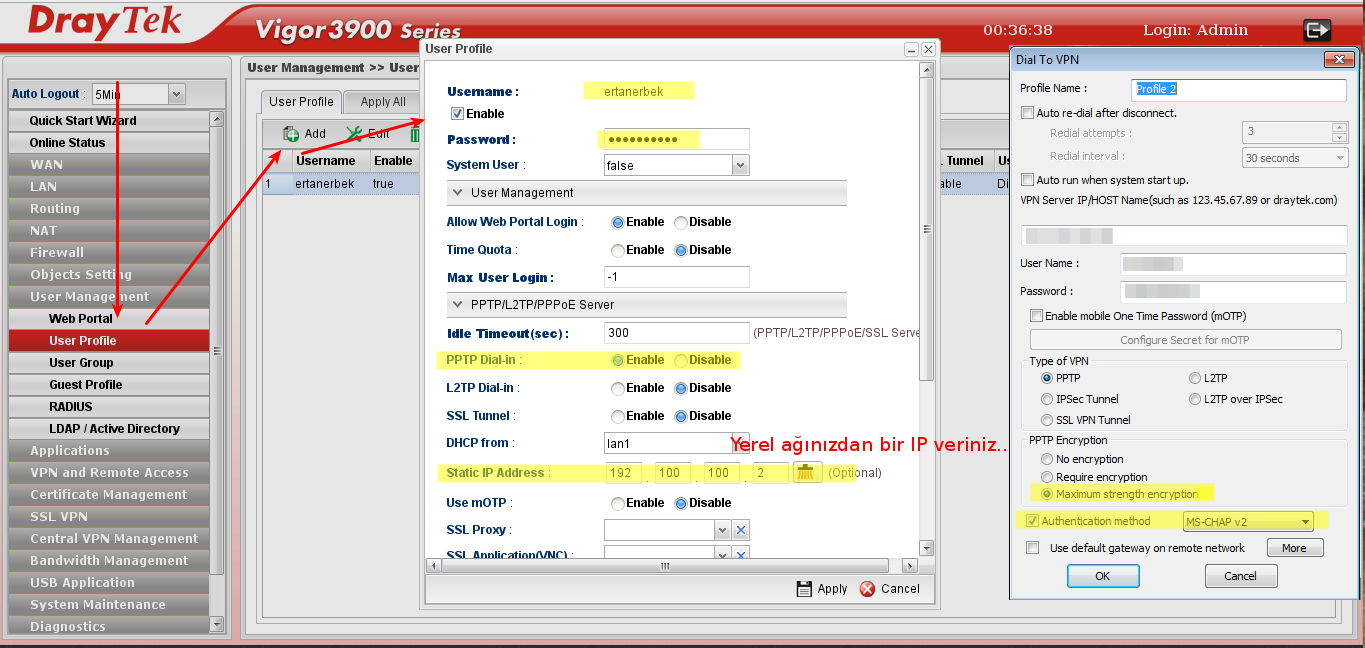Open the System User dropdown
The height and width of the screenshot is (648, 1365).
pyautogui.click(x=740, y=165)
